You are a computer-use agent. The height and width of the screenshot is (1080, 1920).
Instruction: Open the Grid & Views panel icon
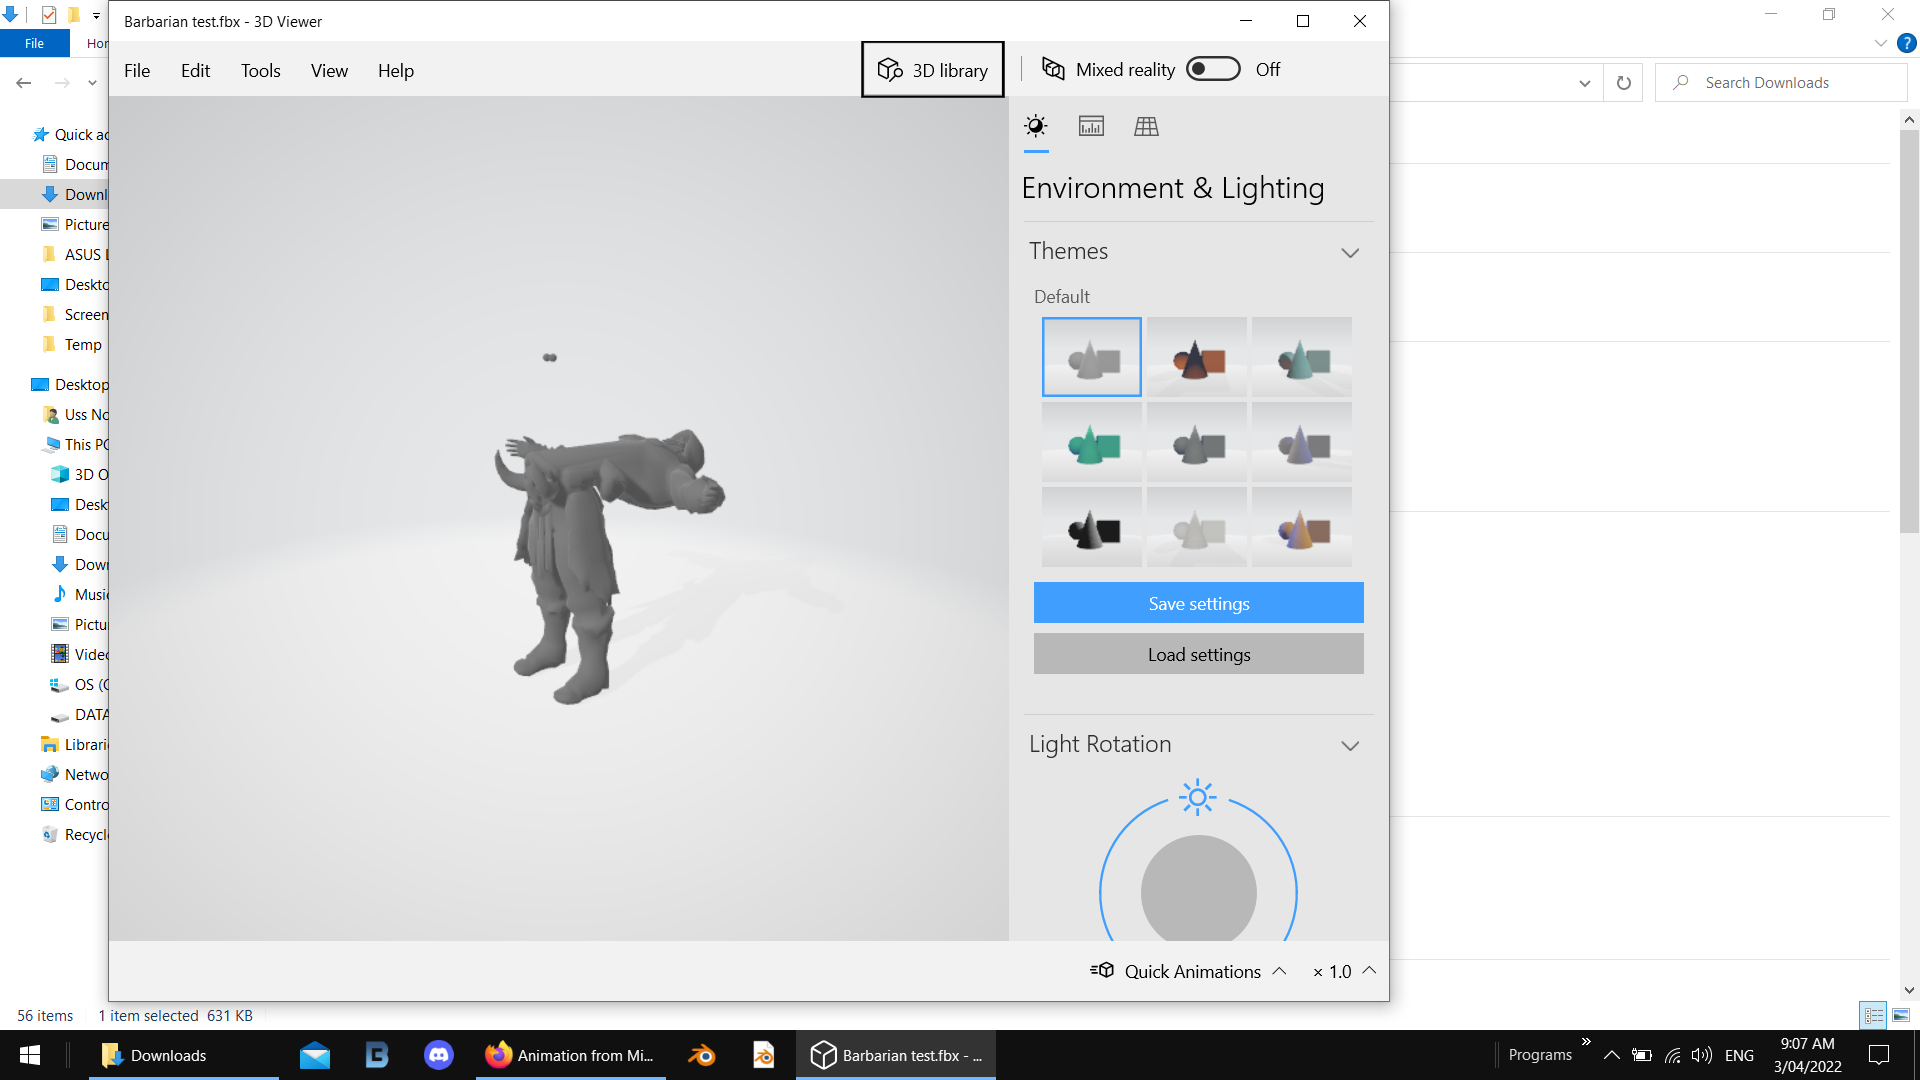pyautogui.click(x=1146, y=126)
